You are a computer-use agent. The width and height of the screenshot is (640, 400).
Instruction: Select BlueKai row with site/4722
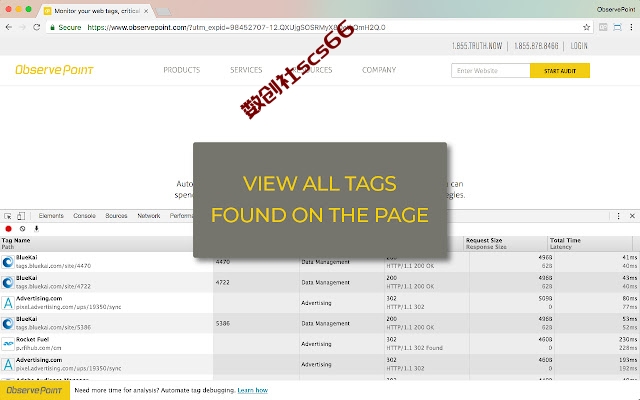point(320,282)
